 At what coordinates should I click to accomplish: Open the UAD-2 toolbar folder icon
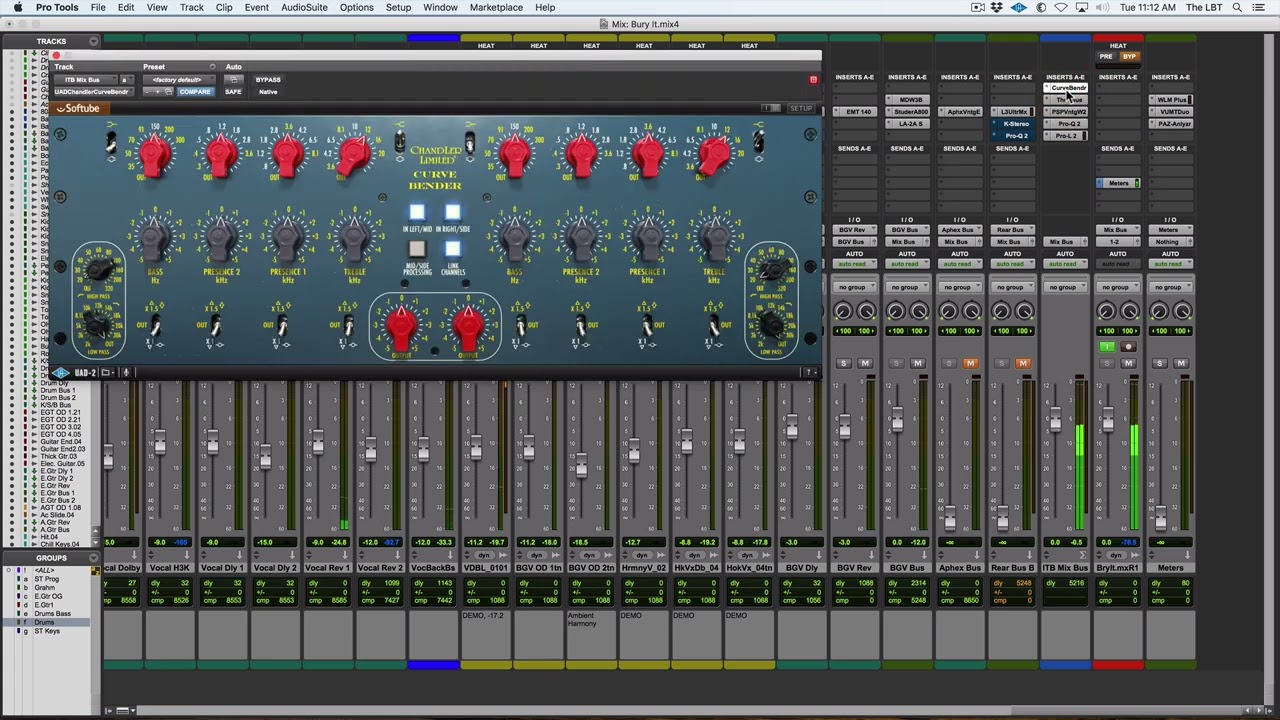(x=106, y=373)
